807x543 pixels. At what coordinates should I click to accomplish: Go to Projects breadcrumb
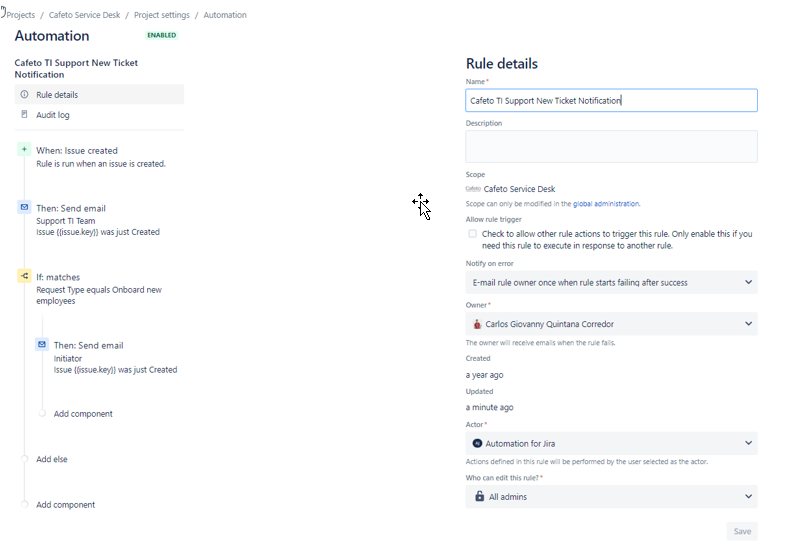(x=21, y=15)
